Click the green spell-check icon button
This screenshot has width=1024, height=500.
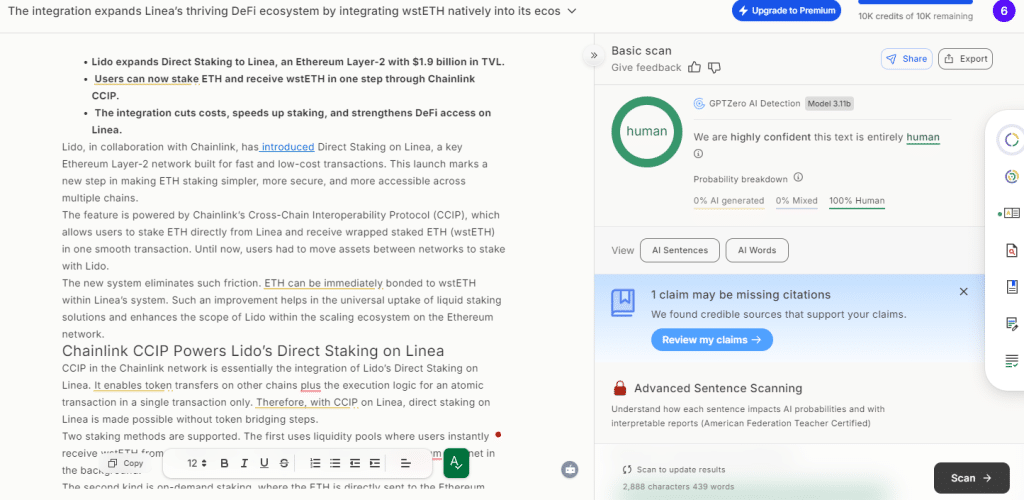point(456,463)
